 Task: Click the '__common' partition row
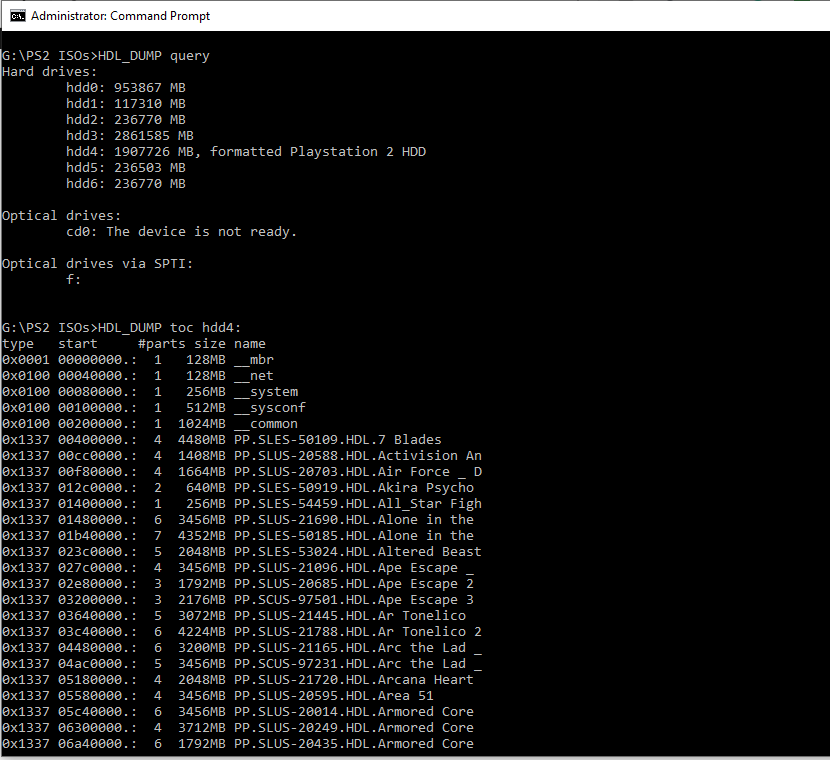150,424
